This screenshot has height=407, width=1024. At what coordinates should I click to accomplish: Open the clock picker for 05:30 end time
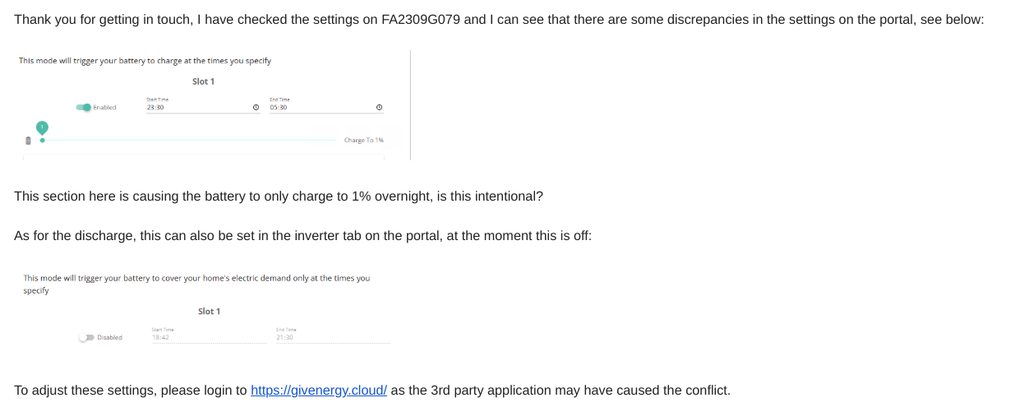click(379, 107)
